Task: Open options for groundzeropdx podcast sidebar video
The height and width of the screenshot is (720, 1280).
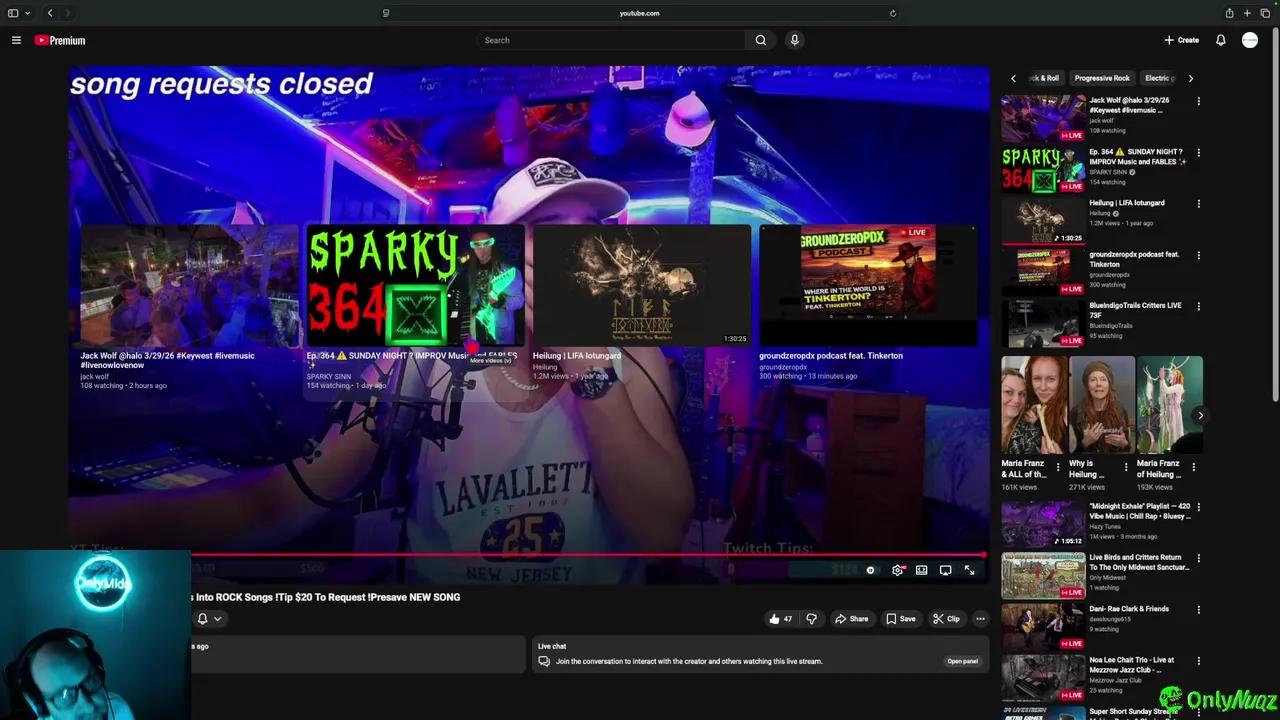Action: click(x=1198, y=255)
